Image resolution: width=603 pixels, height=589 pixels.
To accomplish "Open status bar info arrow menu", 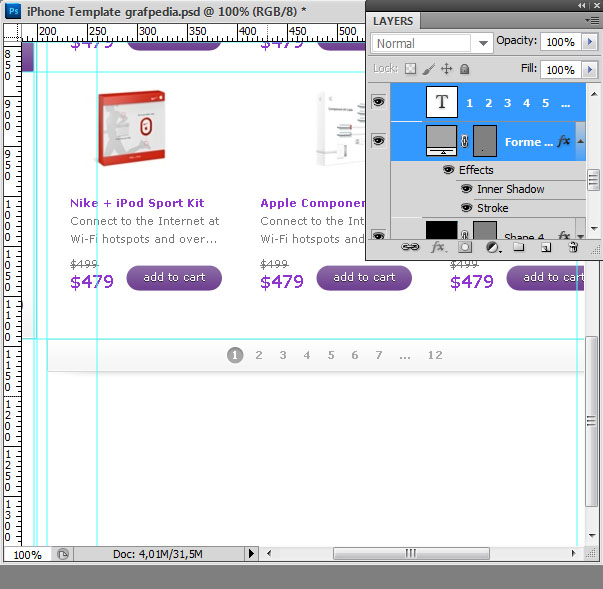I will [251, 554].
